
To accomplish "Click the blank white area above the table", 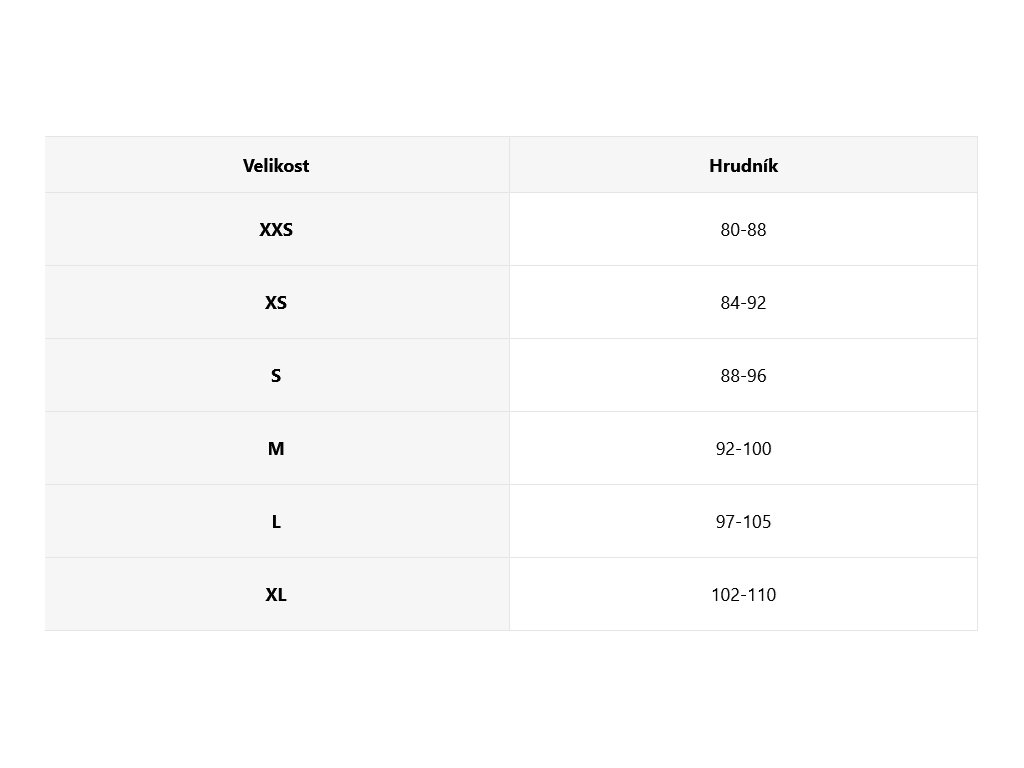I will [x=512, y=68].
